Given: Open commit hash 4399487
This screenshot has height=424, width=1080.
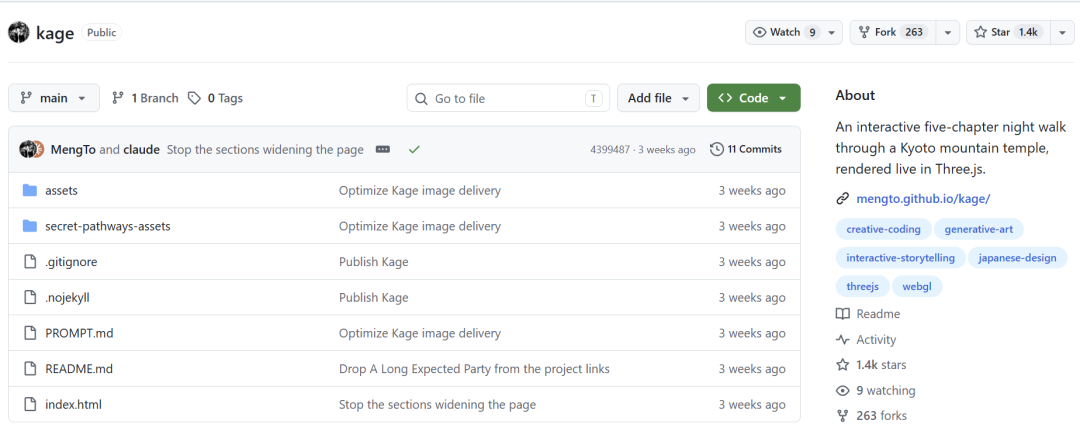Looking at the screenshot, I should click(610, 149).
